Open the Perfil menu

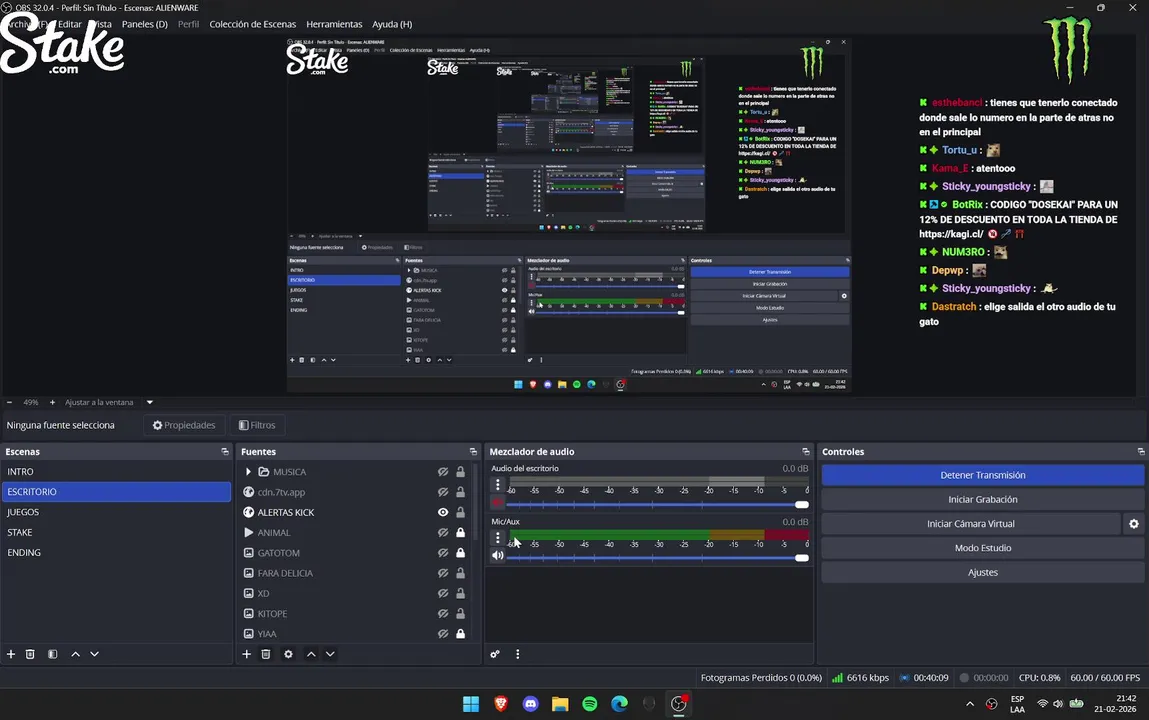(x=188, y=24)
